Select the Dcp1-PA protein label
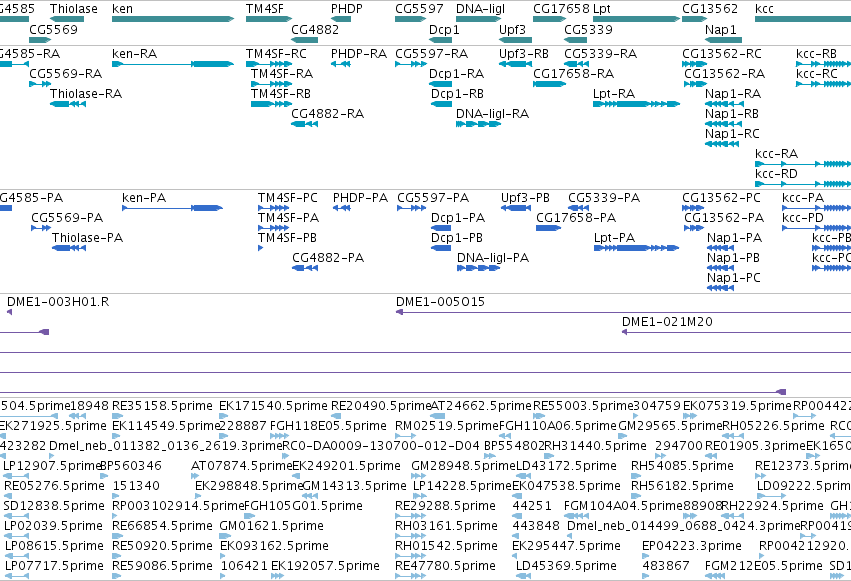This screenshot has width=851, height=581. click(458, 218)
